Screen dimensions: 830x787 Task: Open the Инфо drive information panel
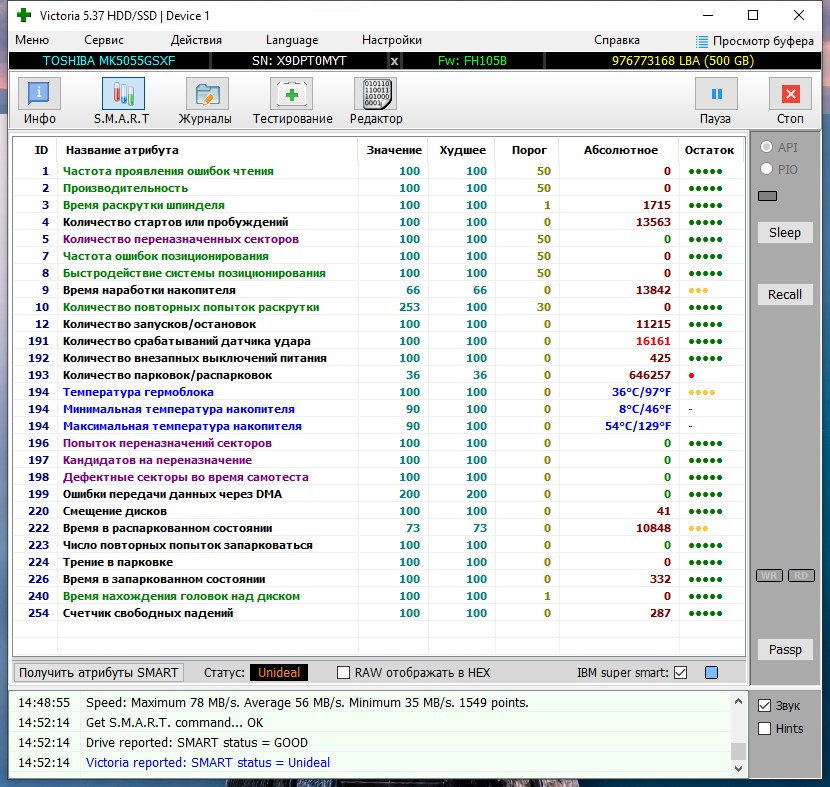(39, 94)
